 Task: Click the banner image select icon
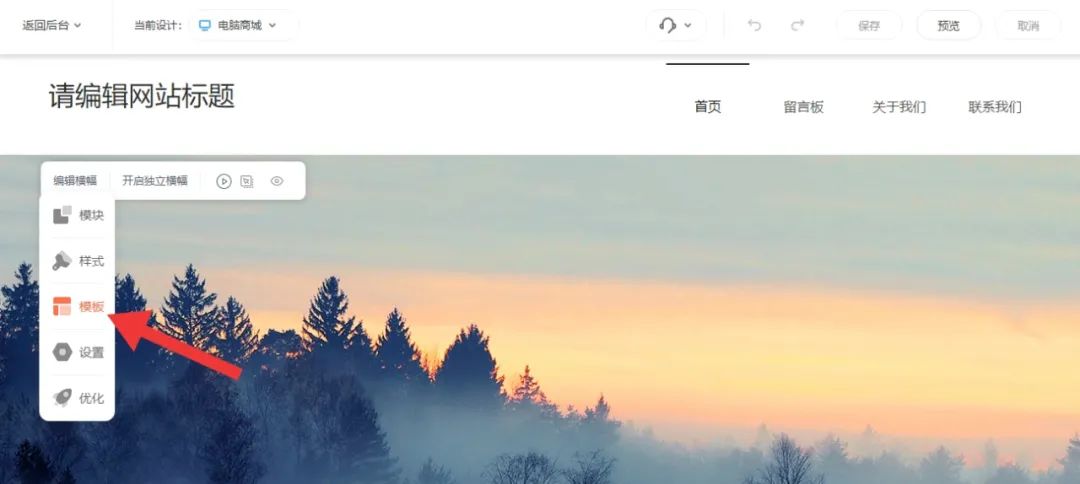247,181
